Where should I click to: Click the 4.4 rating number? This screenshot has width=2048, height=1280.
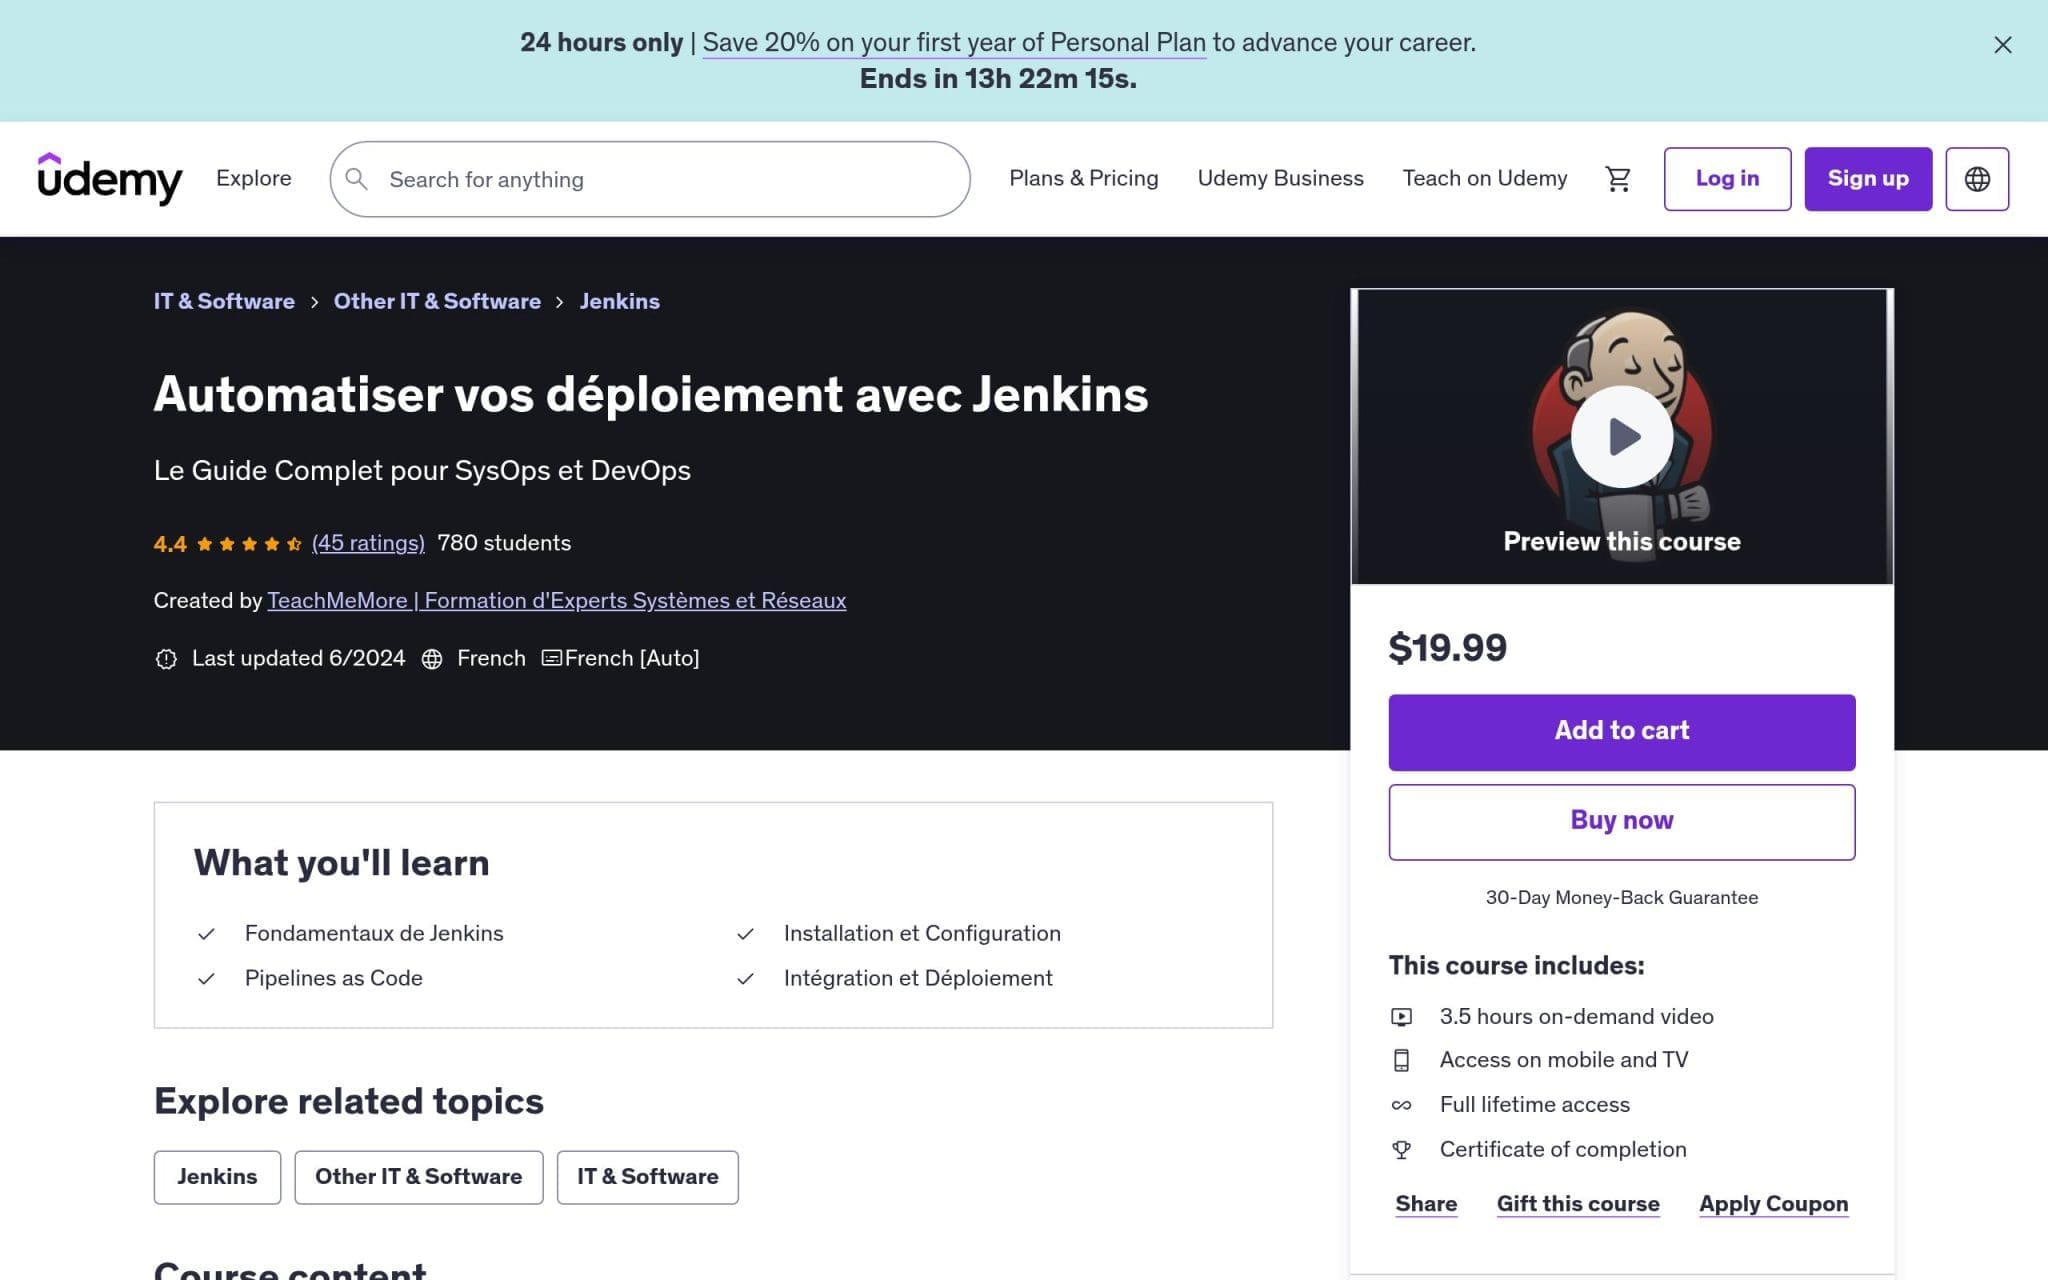(170, 544)
